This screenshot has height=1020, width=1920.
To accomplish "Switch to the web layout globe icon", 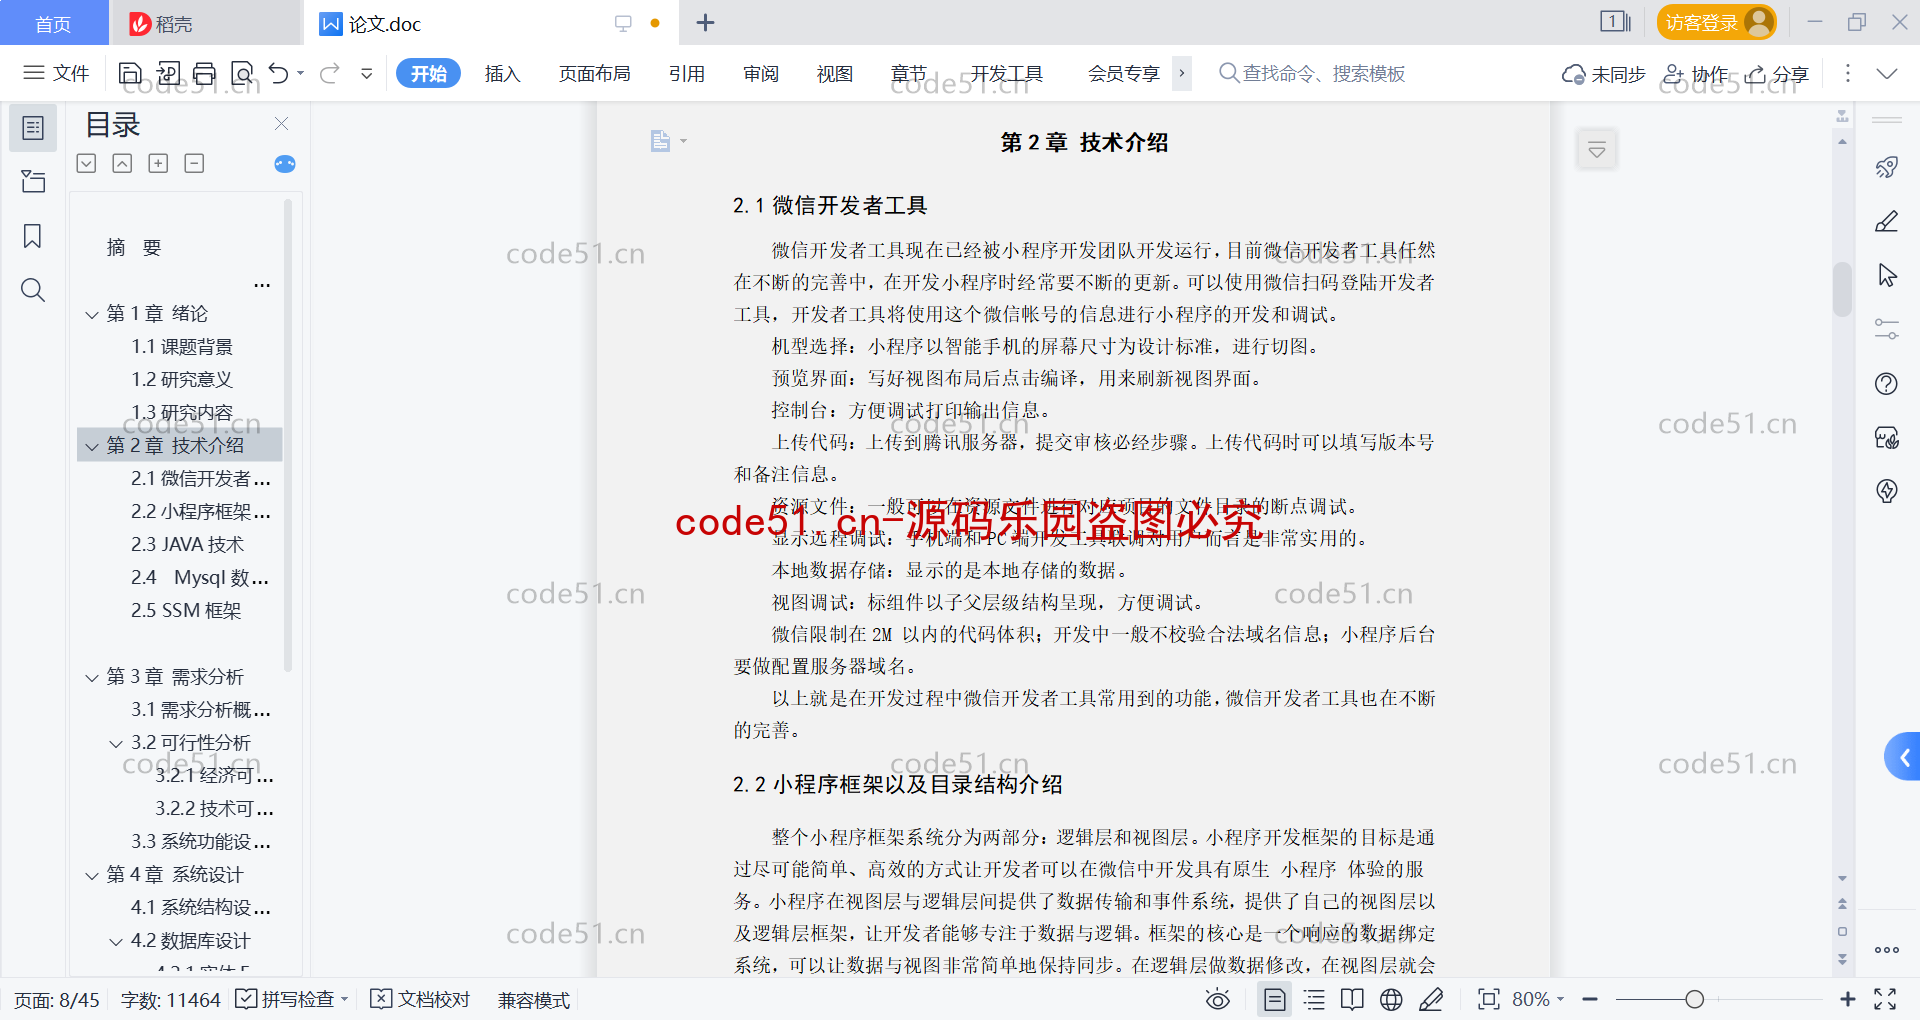I will [x=1391, y=999].
